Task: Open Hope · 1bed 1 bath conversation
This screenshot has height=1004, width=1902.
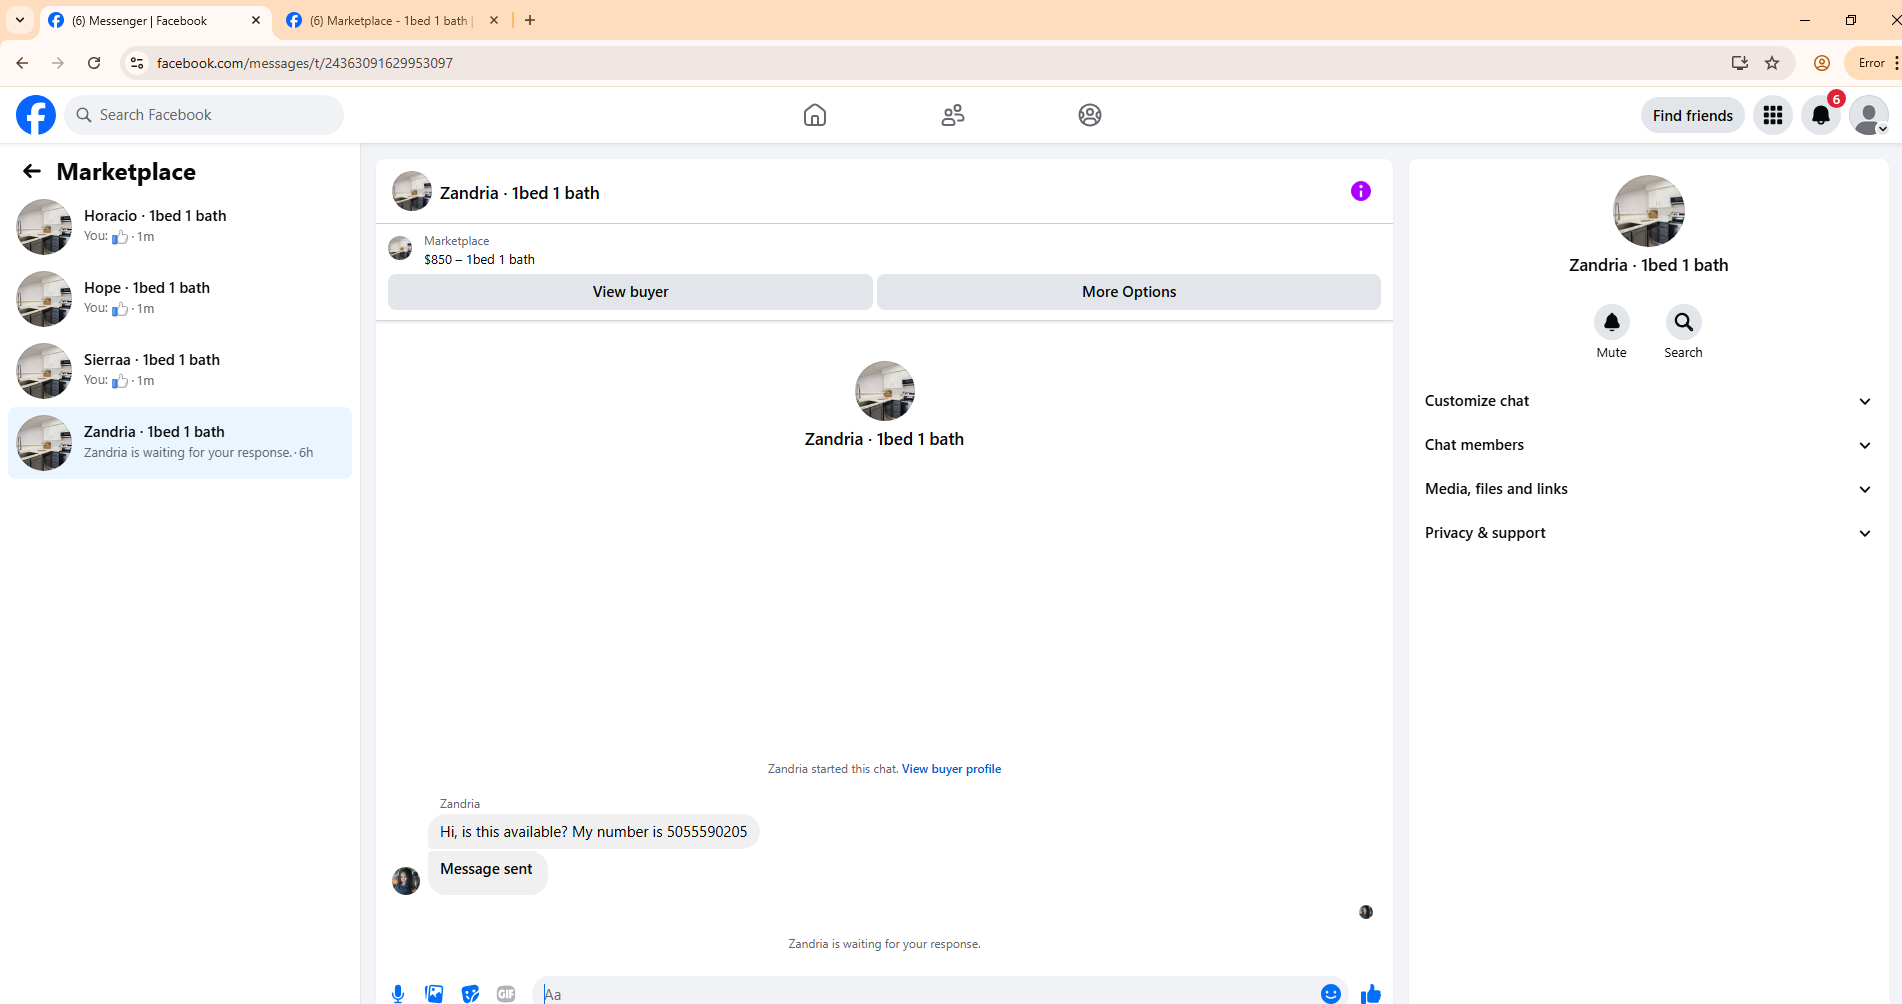Action: pos(180,299)
